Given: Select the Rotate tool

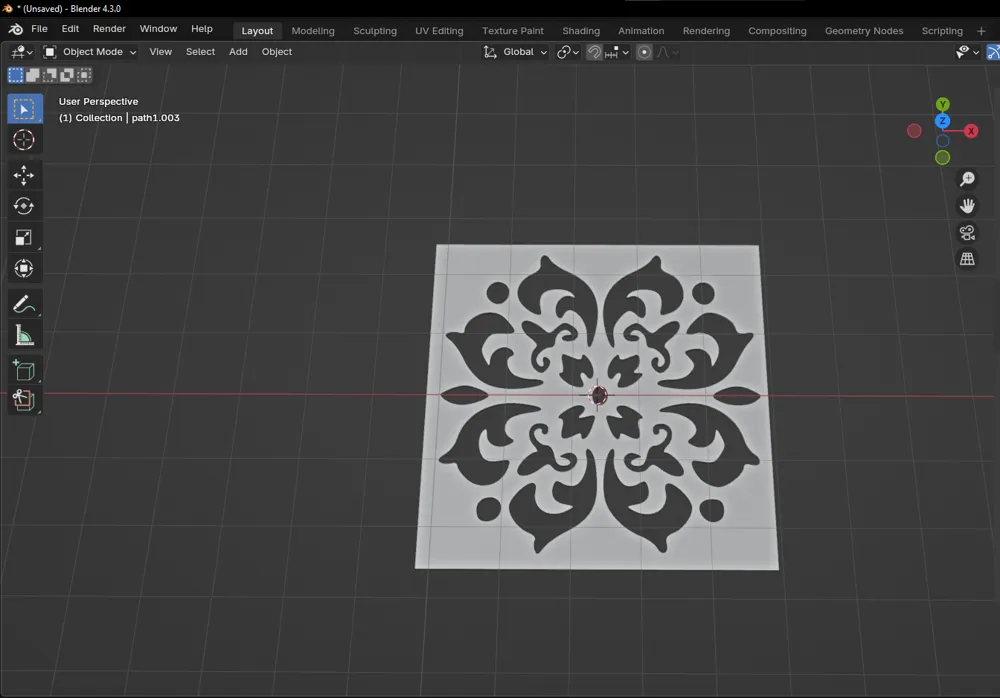Looking at the screenshot, I should pyautogui.click(x=24, y=206).
